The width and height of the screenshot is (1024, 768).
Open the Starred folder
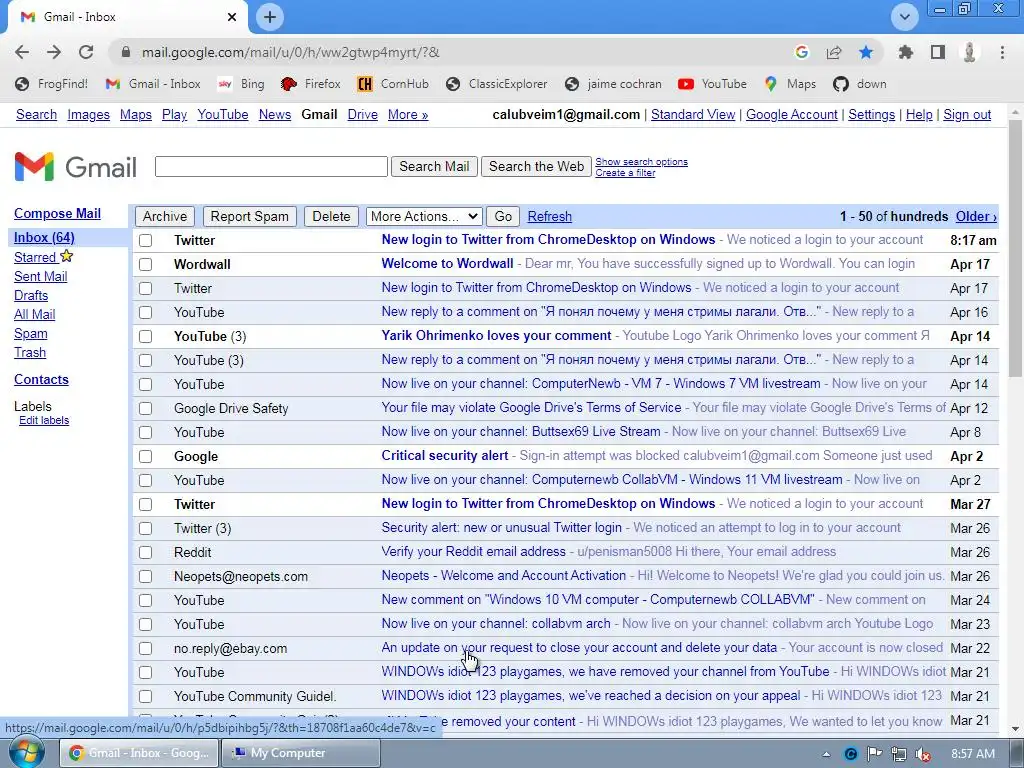[x=35, y=257]
